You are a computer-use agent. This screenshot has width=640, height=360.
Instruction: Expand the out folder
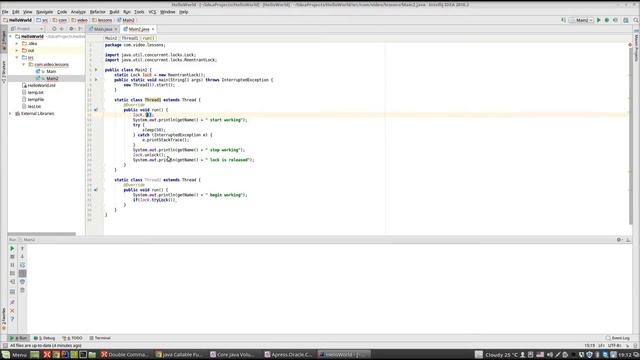click(17, 50)
